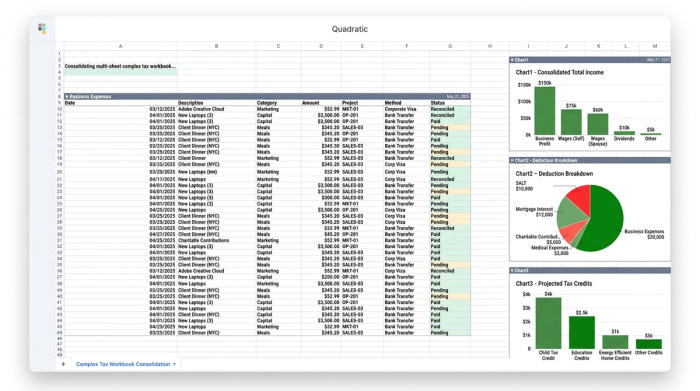Click the Chart3 title bar
The height and width of the screenshot is (391, 700).
pos(590,270)
